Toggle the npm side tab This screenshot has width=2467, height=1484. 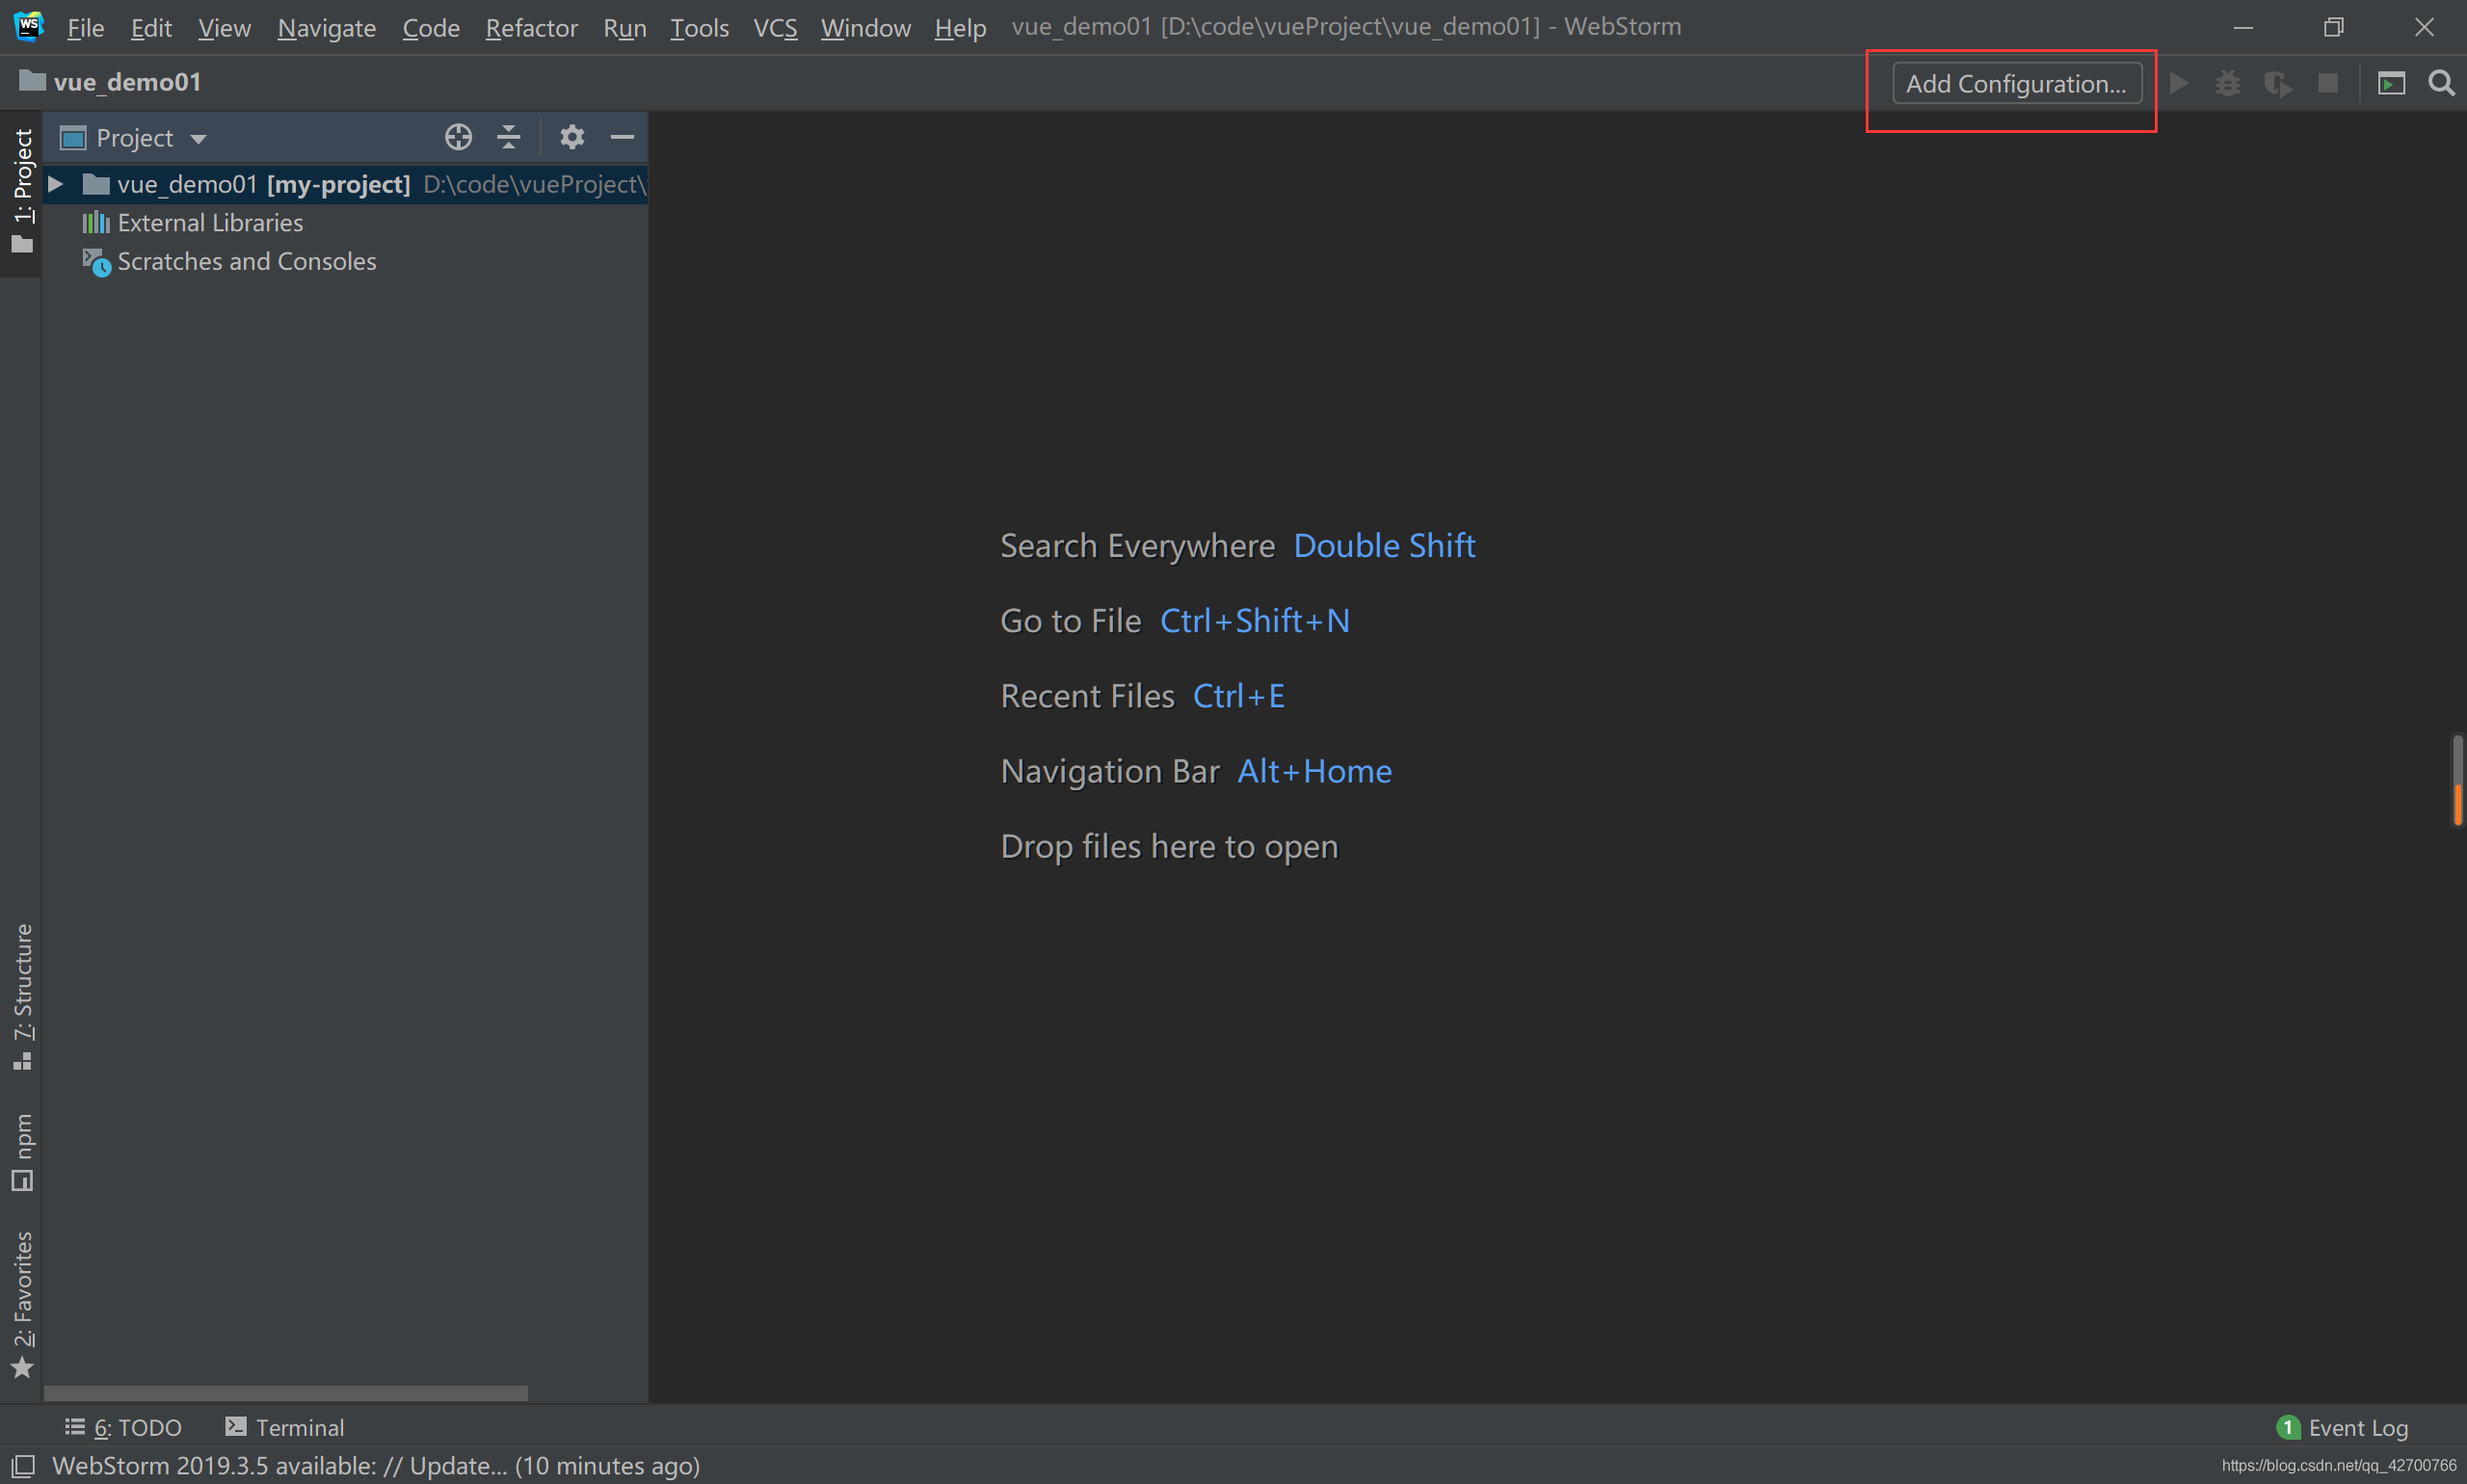tap(21, 1151)
